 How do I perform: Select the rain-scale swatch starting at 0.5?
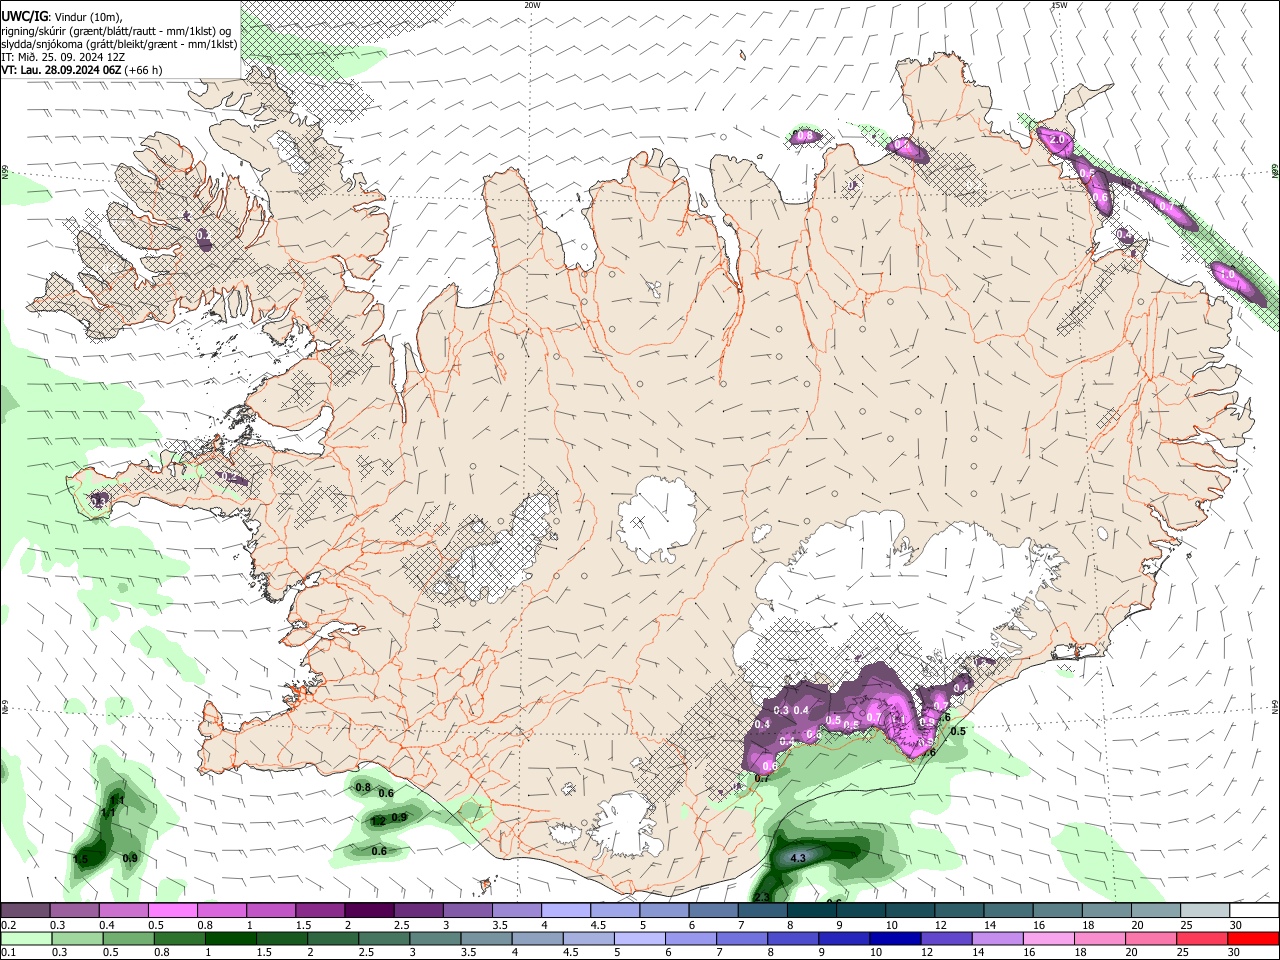(128, 938)
